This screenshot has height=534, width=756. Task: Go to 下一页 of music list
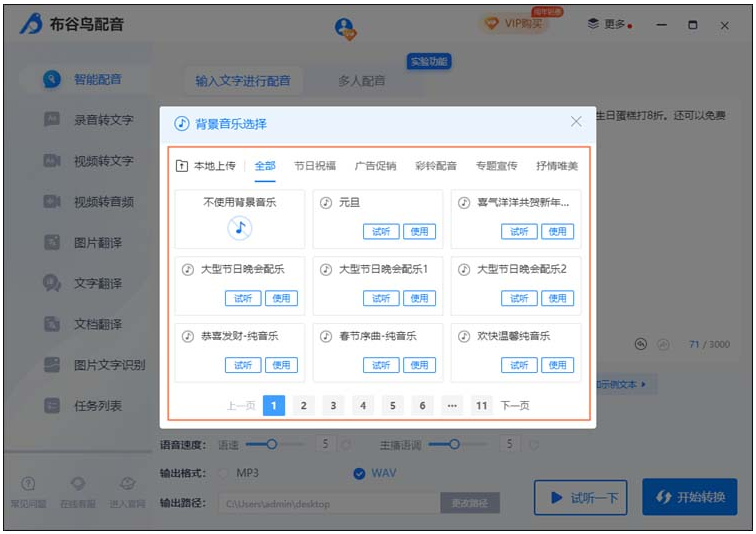(514, 405)
